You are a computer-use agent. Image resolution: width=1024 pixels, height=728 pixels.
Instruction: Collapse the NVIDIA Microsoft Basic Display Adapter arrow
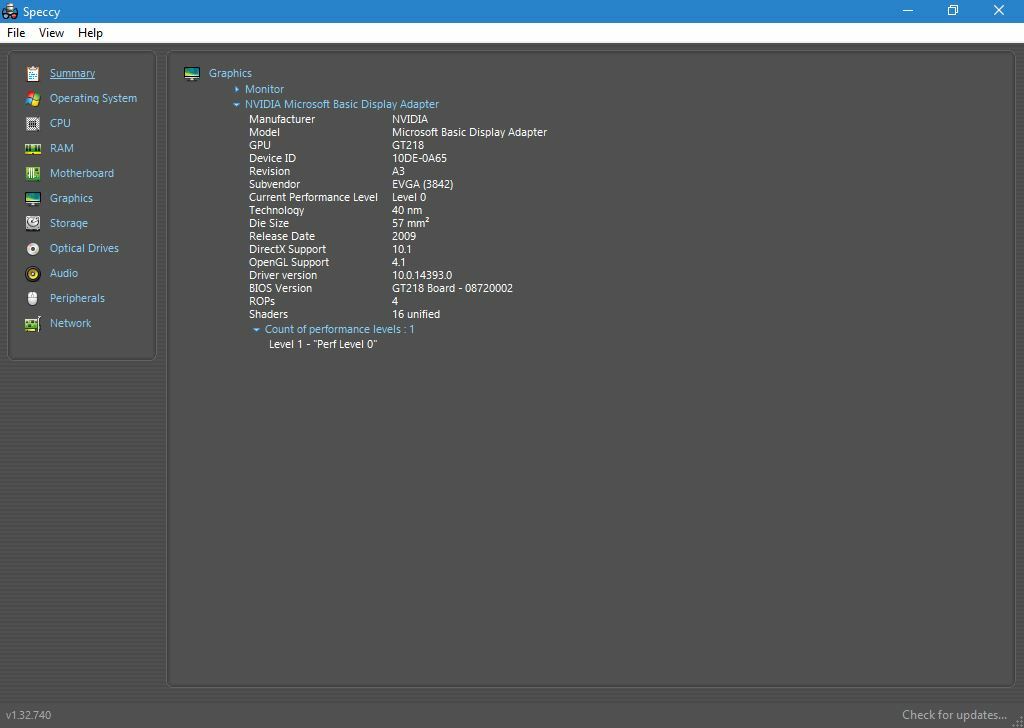(236, 104)
